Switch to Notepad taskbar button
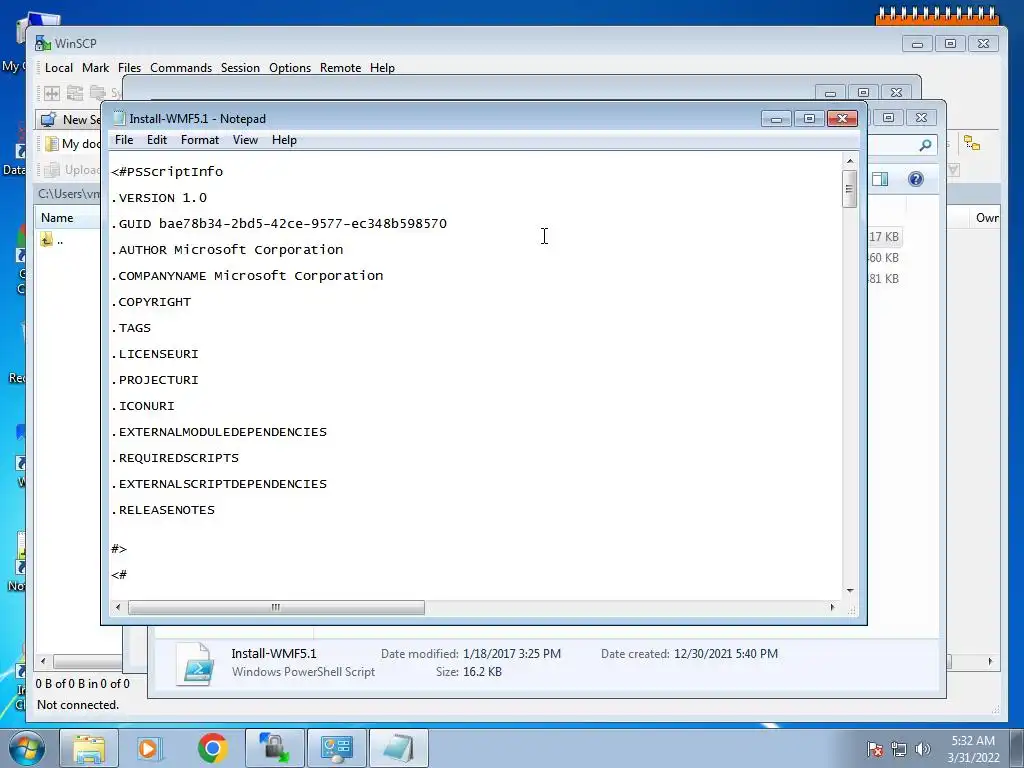The width and height of the screenshot is (1024, 768). (x=398, y=748)
